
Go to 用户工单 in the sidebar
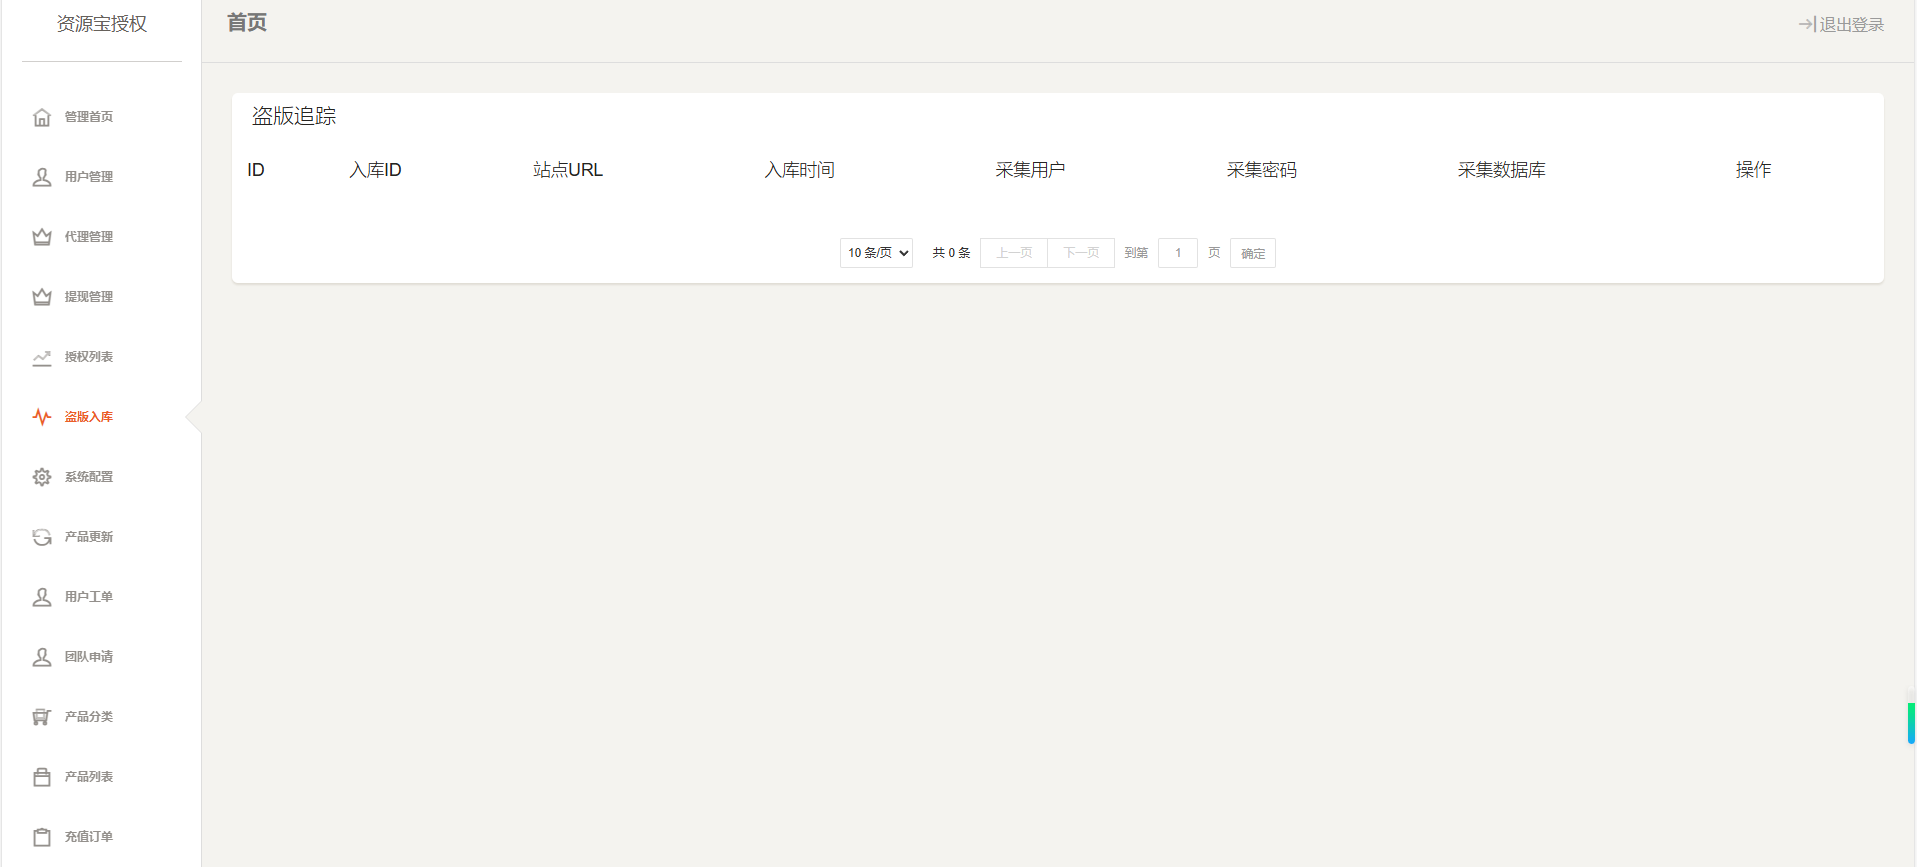pos(88,597)
